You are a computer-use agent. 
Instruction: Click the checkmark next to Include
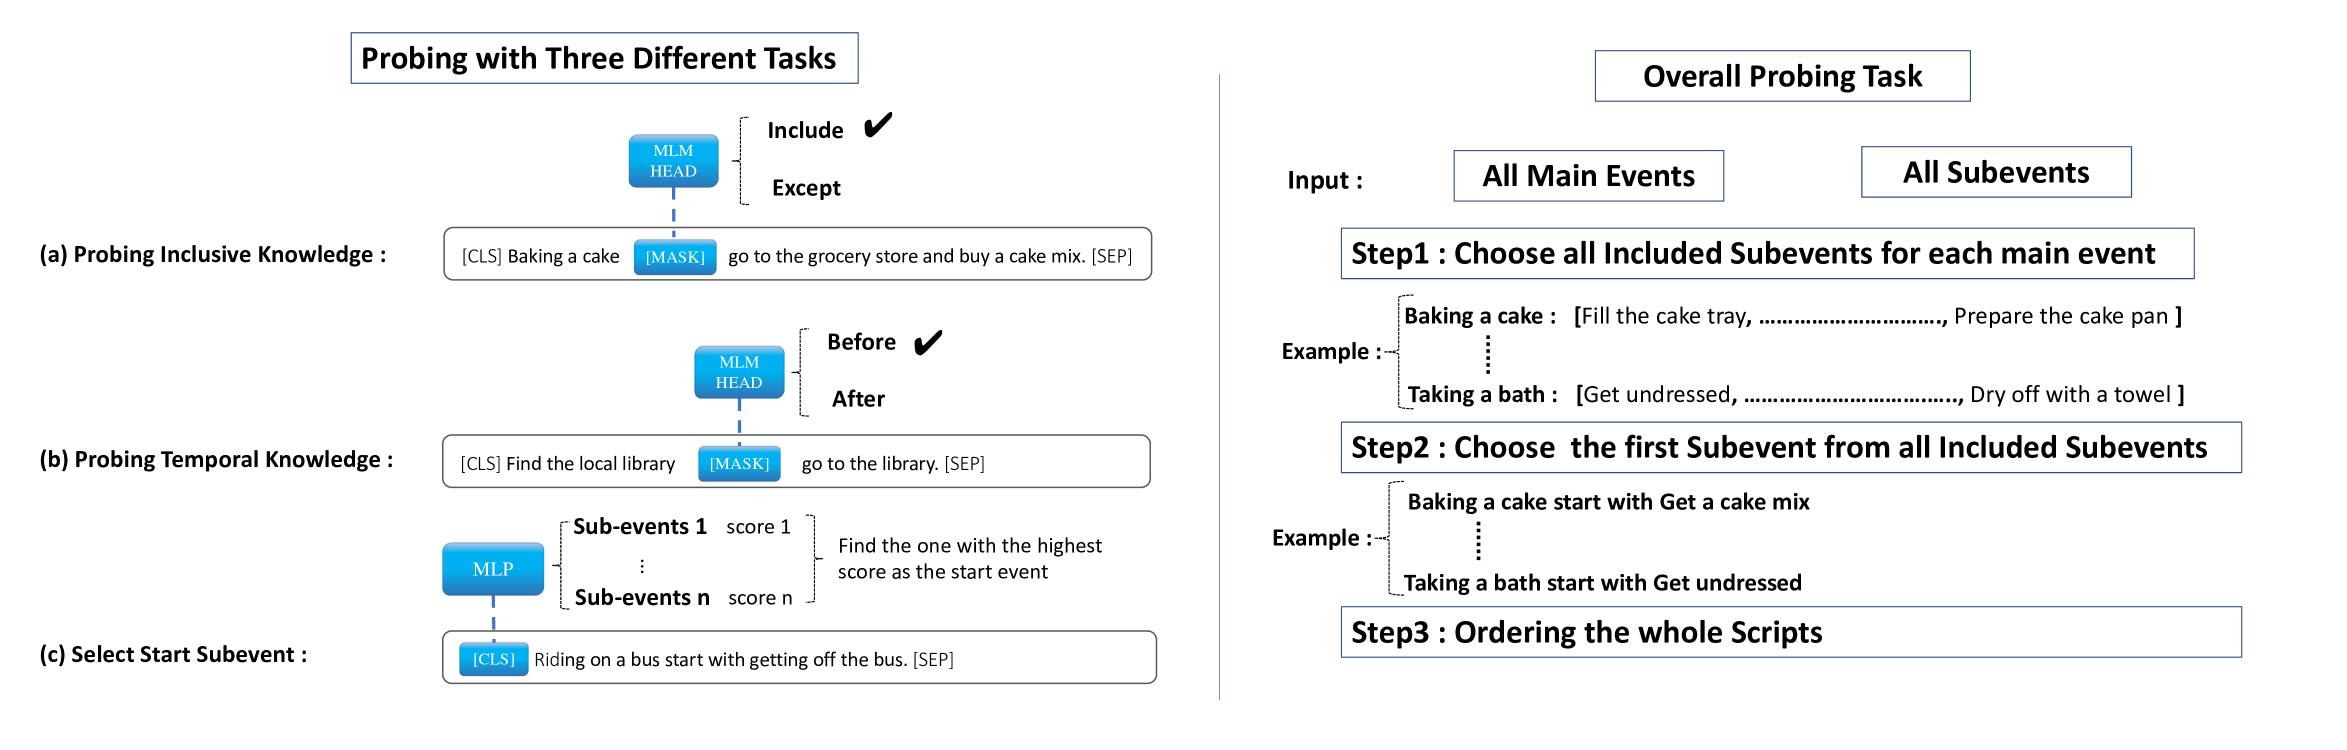(x=877, y=126)
